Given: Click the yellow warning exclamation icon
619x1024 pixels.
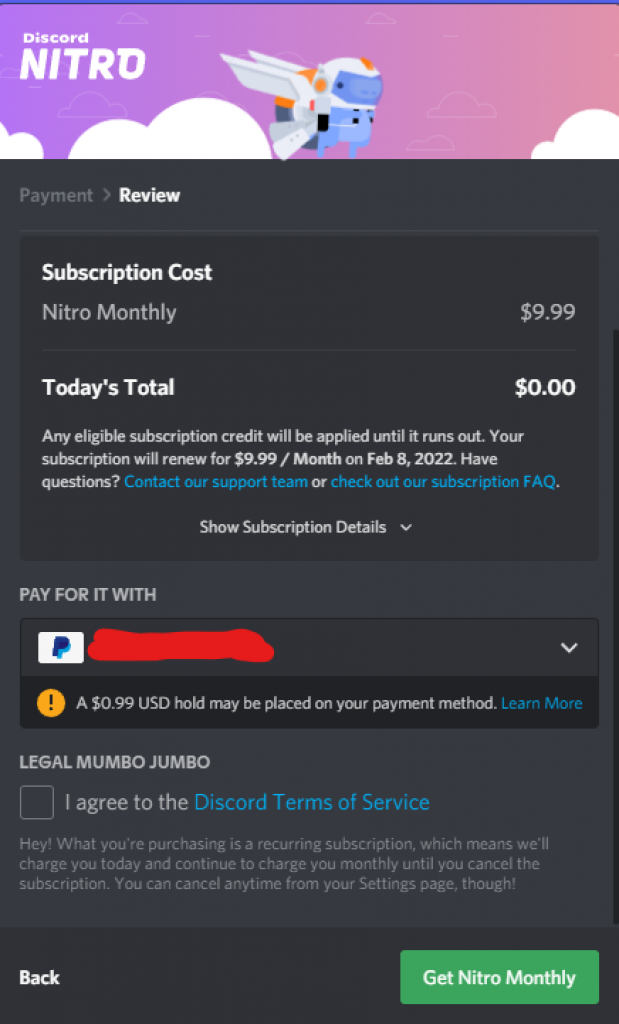Looking at the screenshot, I should (x=50, y=703).
